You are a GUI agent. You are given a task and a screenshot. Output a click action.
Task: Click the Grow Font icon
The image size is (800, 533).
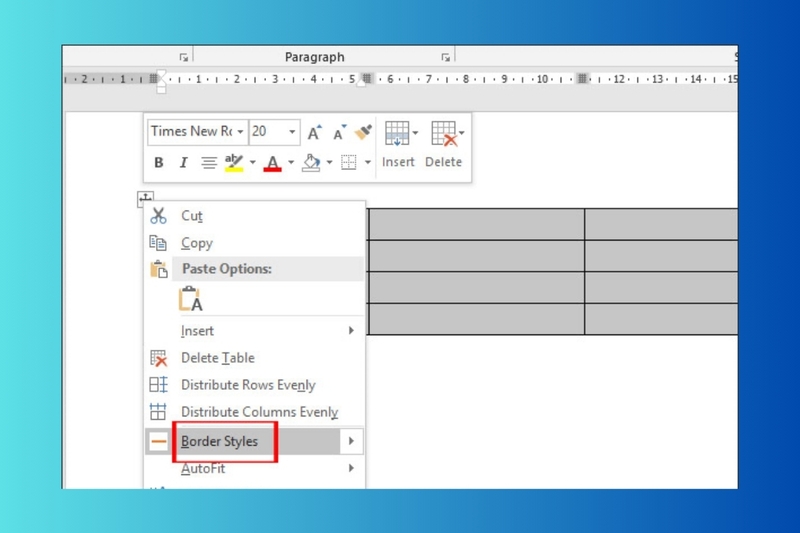coord(314,132)
